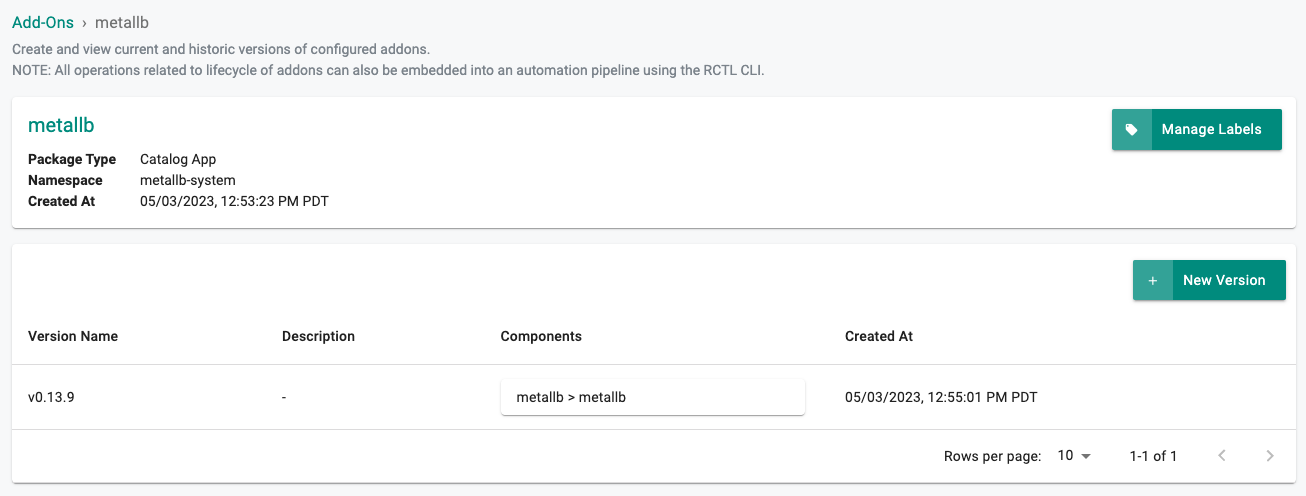Screen dimensions: 1306x496
Task: Click the Package Type label
Action: [x=72, y=159]
